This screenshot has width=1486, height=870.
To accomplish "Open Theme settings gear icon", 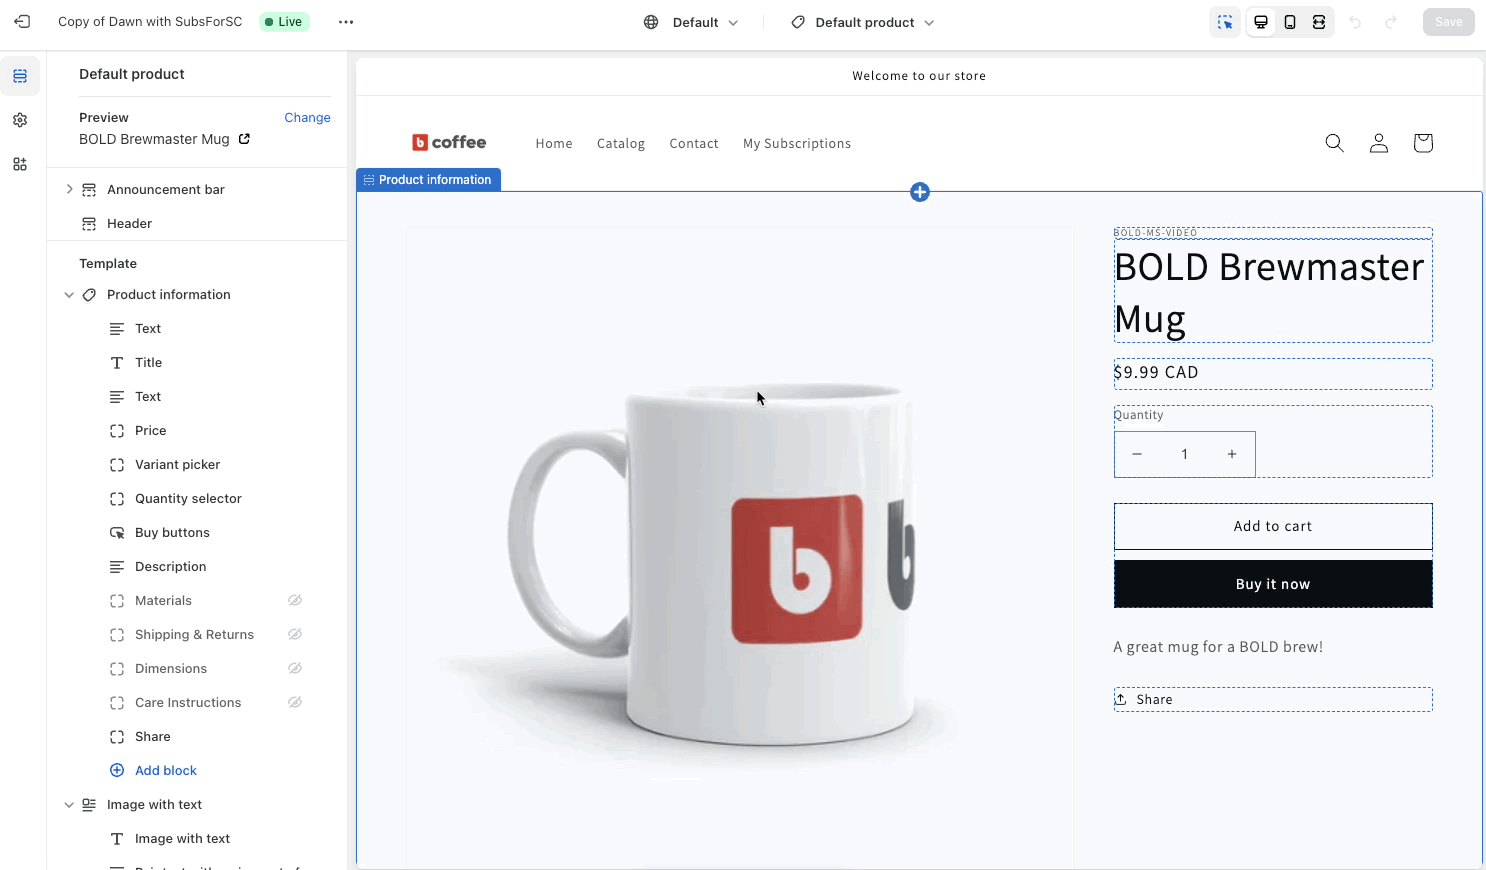I will 20,120.
